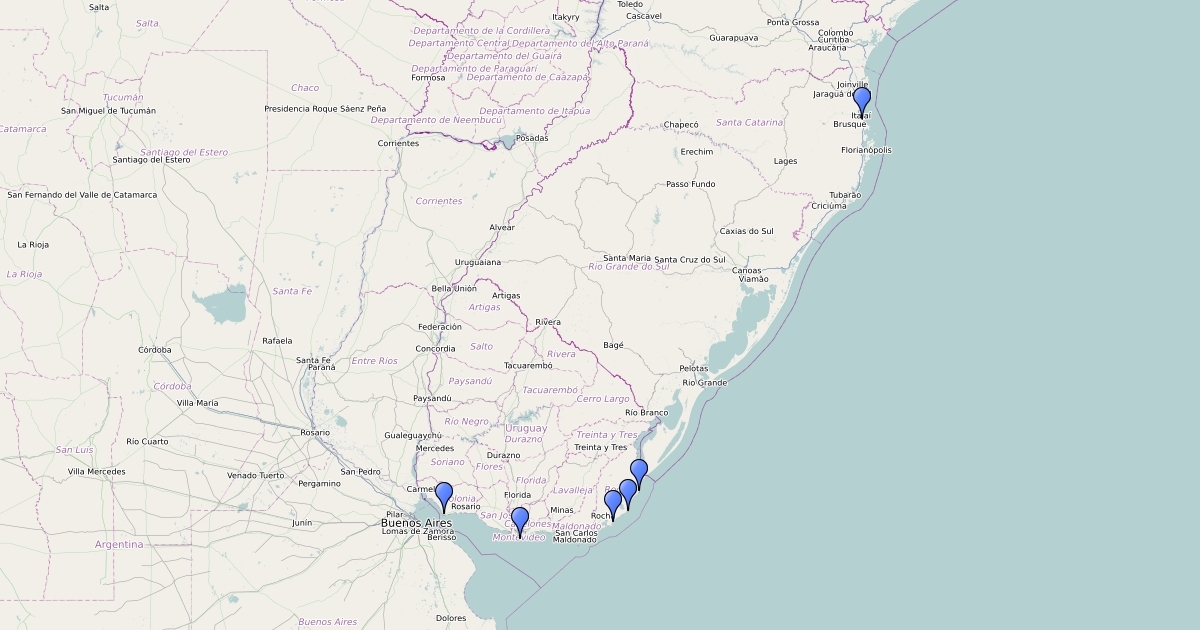Image resolution: width=1200 pixels, height=630 pixels.
Task: Click the Erechim label
Action: coord(697,152)
